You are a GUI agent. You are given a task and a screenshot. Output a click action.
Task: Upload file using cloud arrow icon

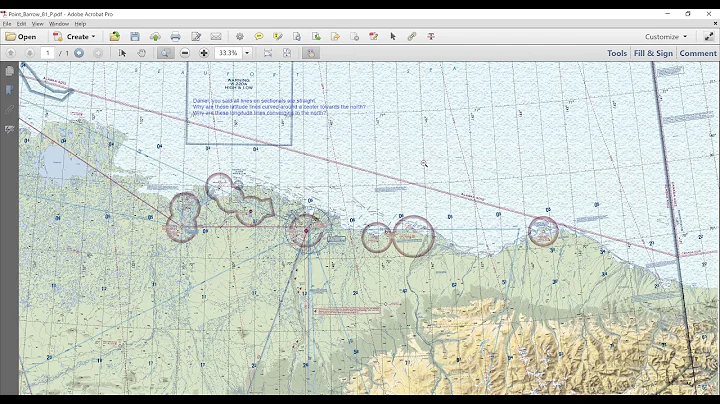coord(155,37)
